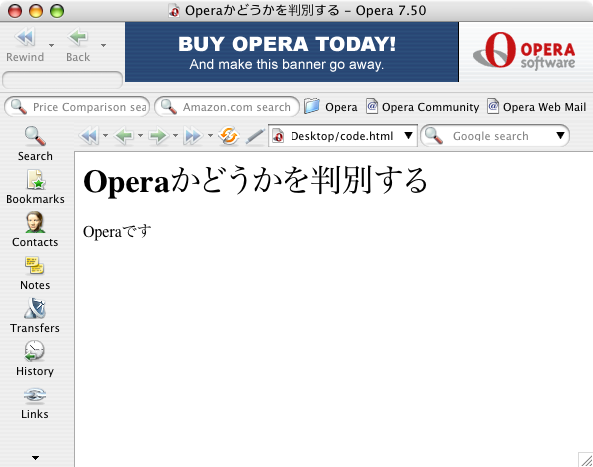Click the wand pencil icon

pos(255,136)
